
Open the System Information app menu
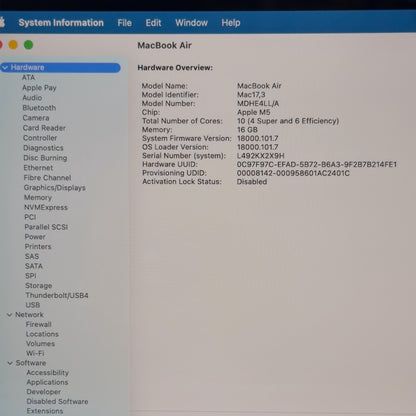click(x=61, y=23)
